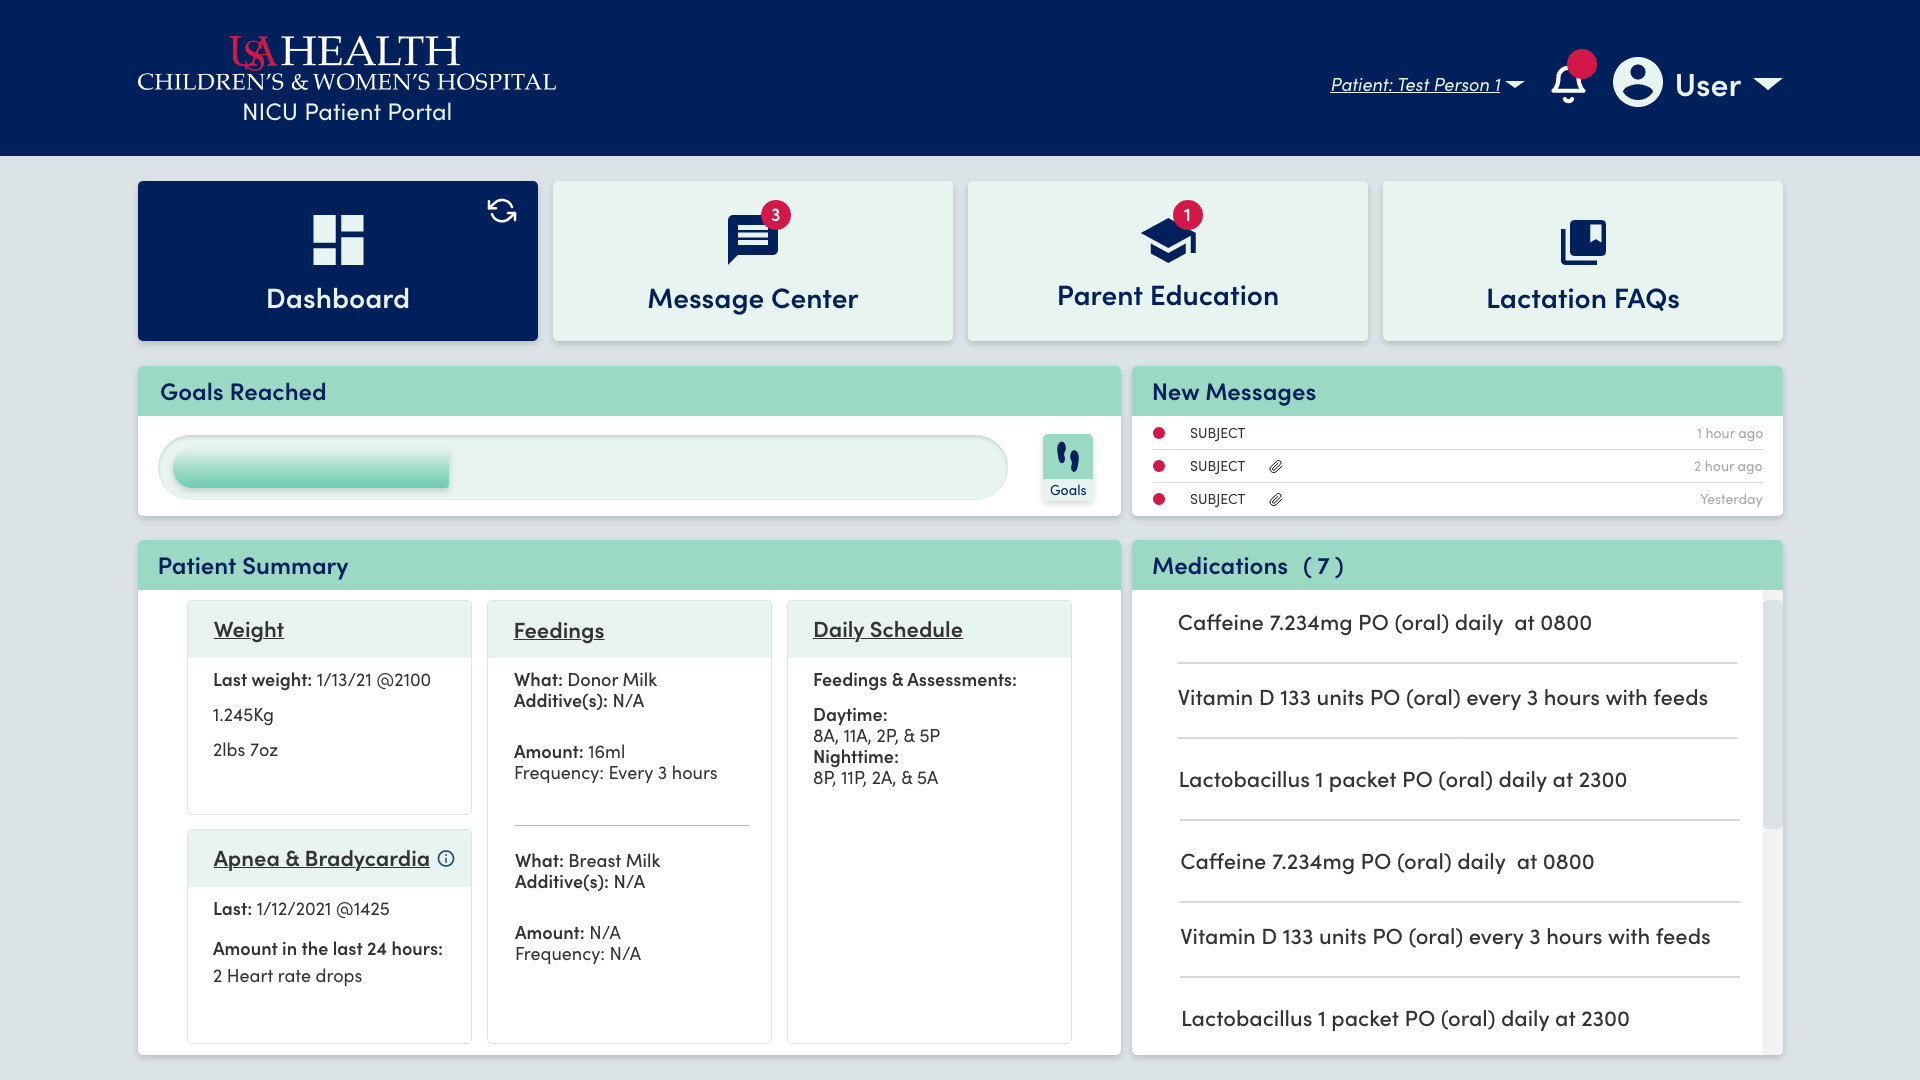The image size is (1920, 1080).
Task: Click the Lactation FAQs bookmark icon
Action: [x=1582, y=242]
